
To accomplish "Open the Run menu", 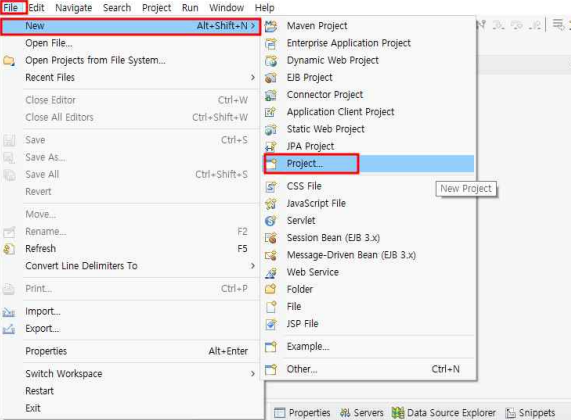I will [x=190, y=7].
